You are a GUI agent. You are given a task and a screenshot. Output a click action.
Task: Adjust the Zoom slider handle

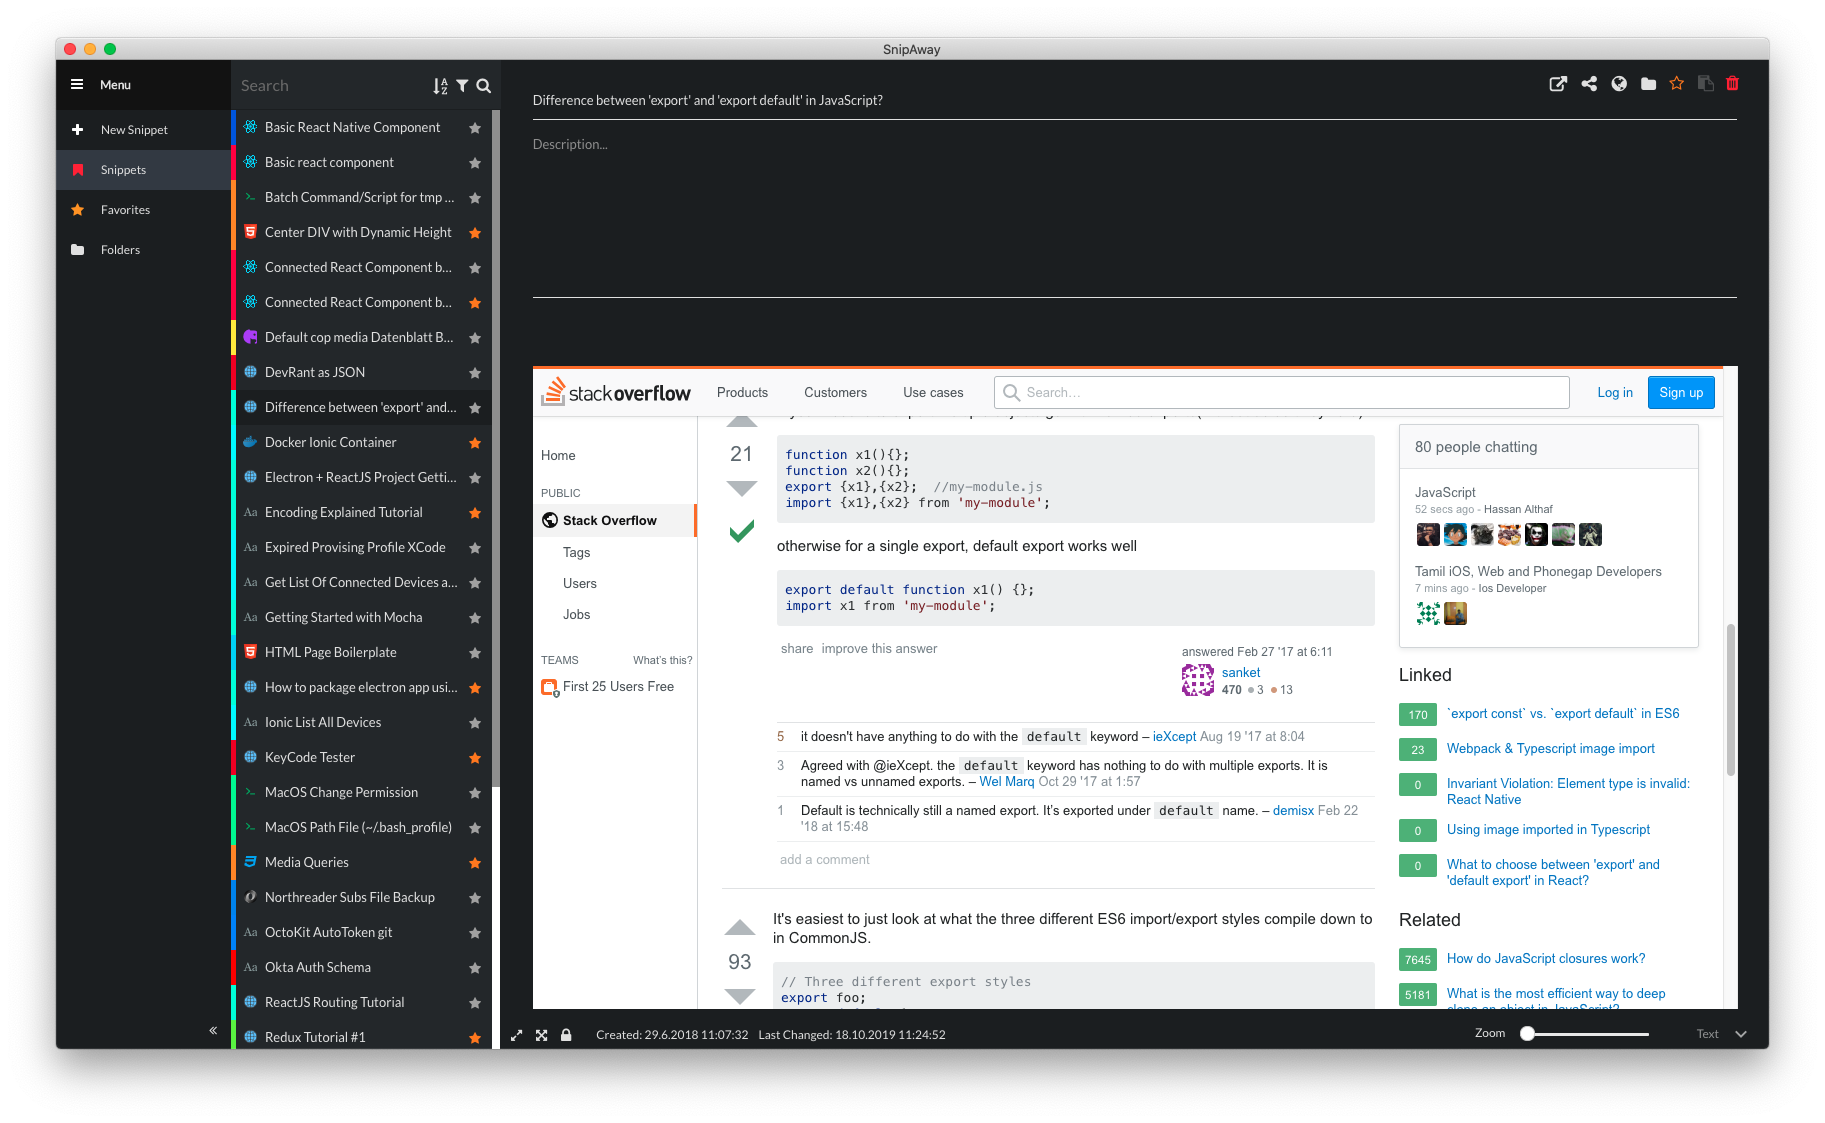click(1527, 1034)
